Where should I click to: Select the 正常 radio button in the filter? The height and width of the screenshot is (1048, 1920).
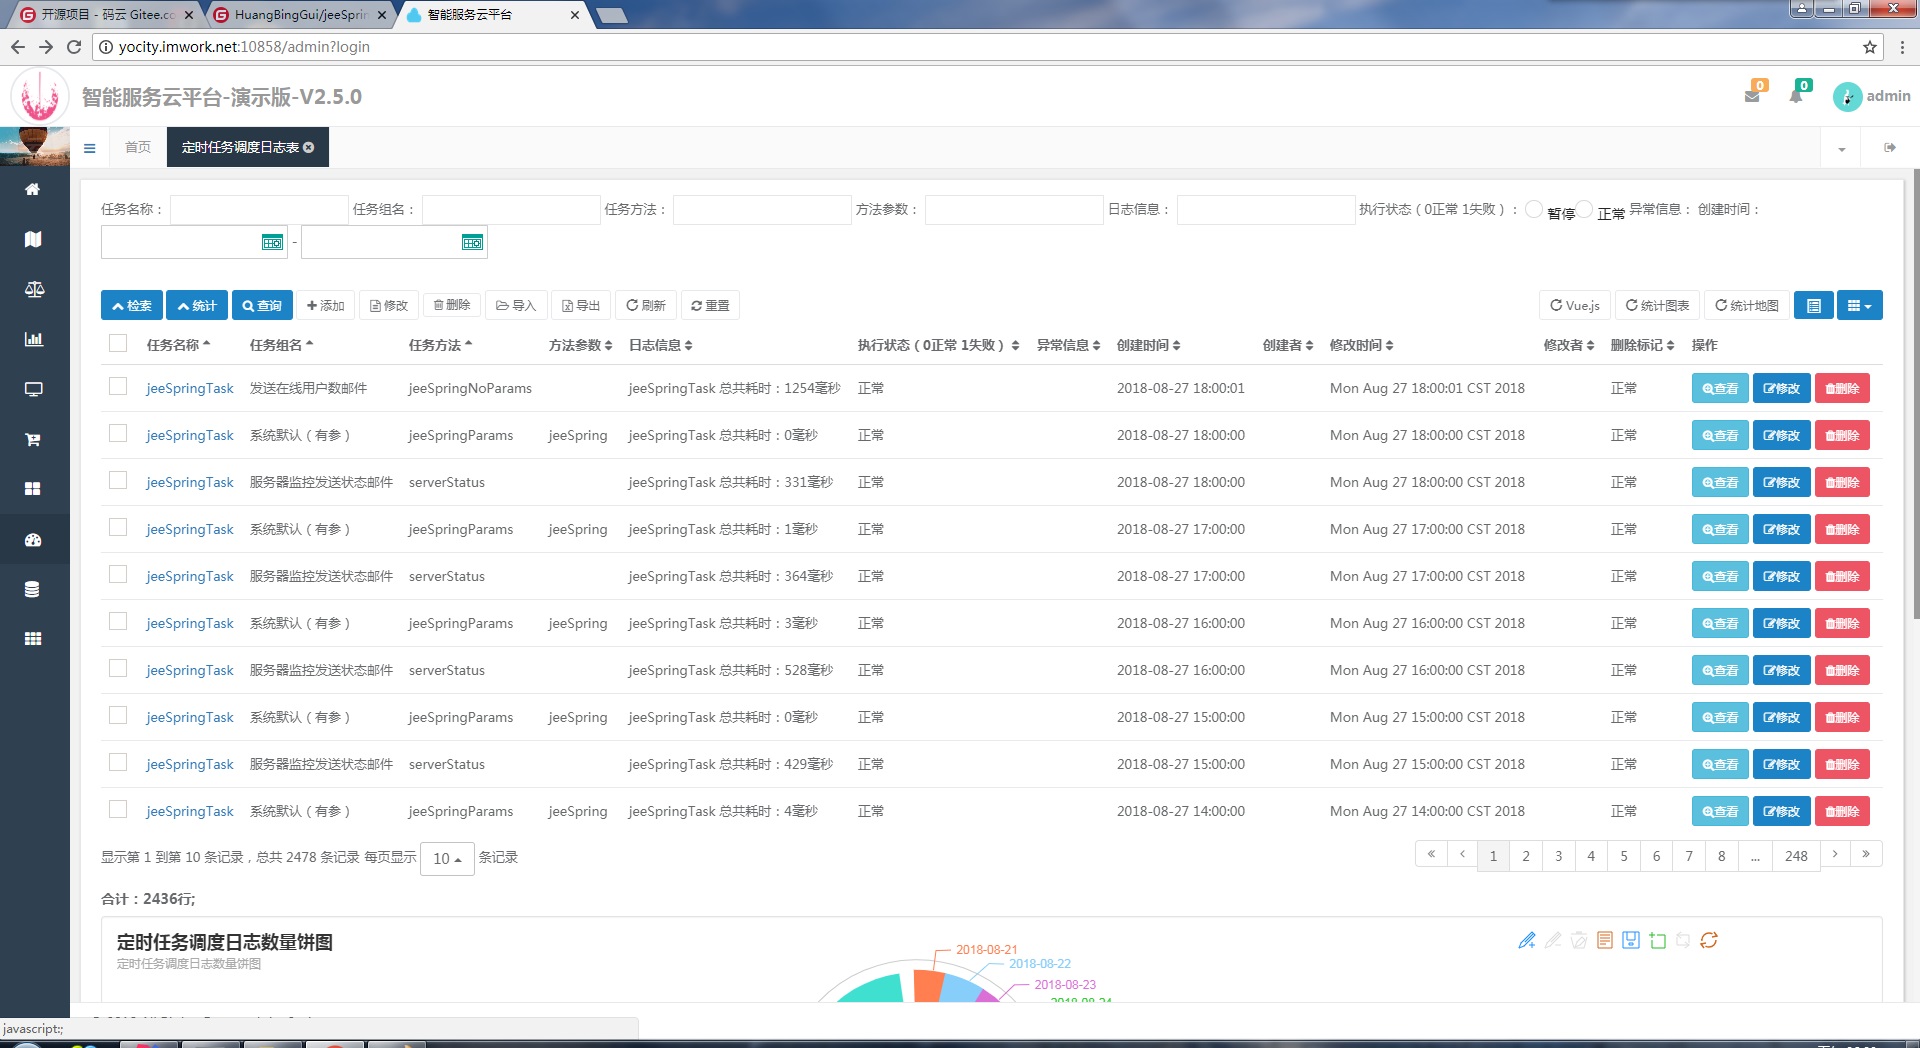(x=1584, y=209)
